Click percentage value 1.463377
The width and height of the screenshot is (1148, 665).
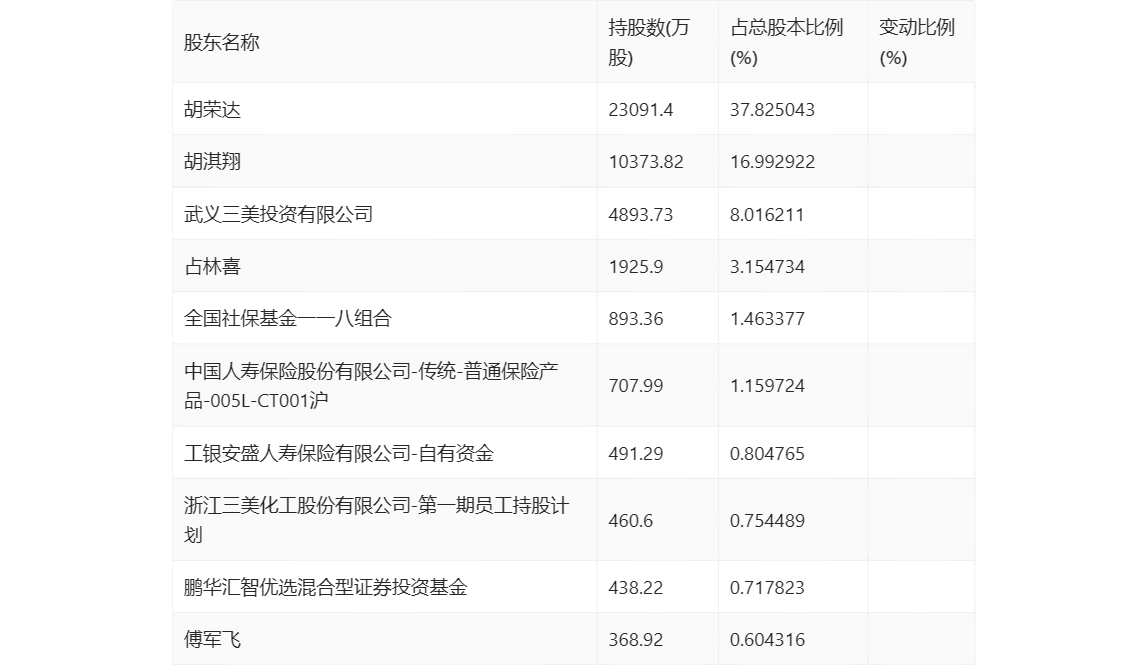click(x=767, y=319)
